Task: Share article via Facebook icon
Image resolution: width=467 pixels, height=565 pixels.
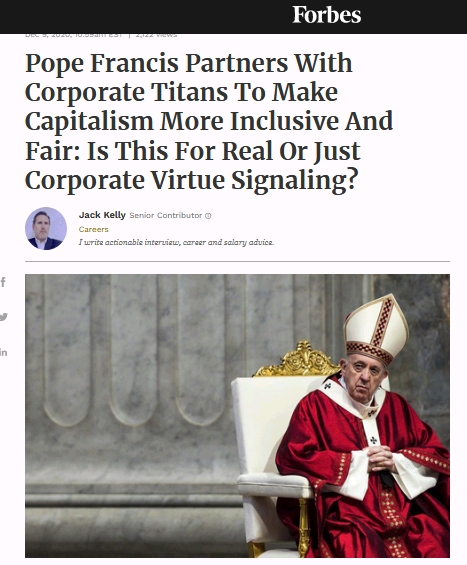Action: [3, 282]
